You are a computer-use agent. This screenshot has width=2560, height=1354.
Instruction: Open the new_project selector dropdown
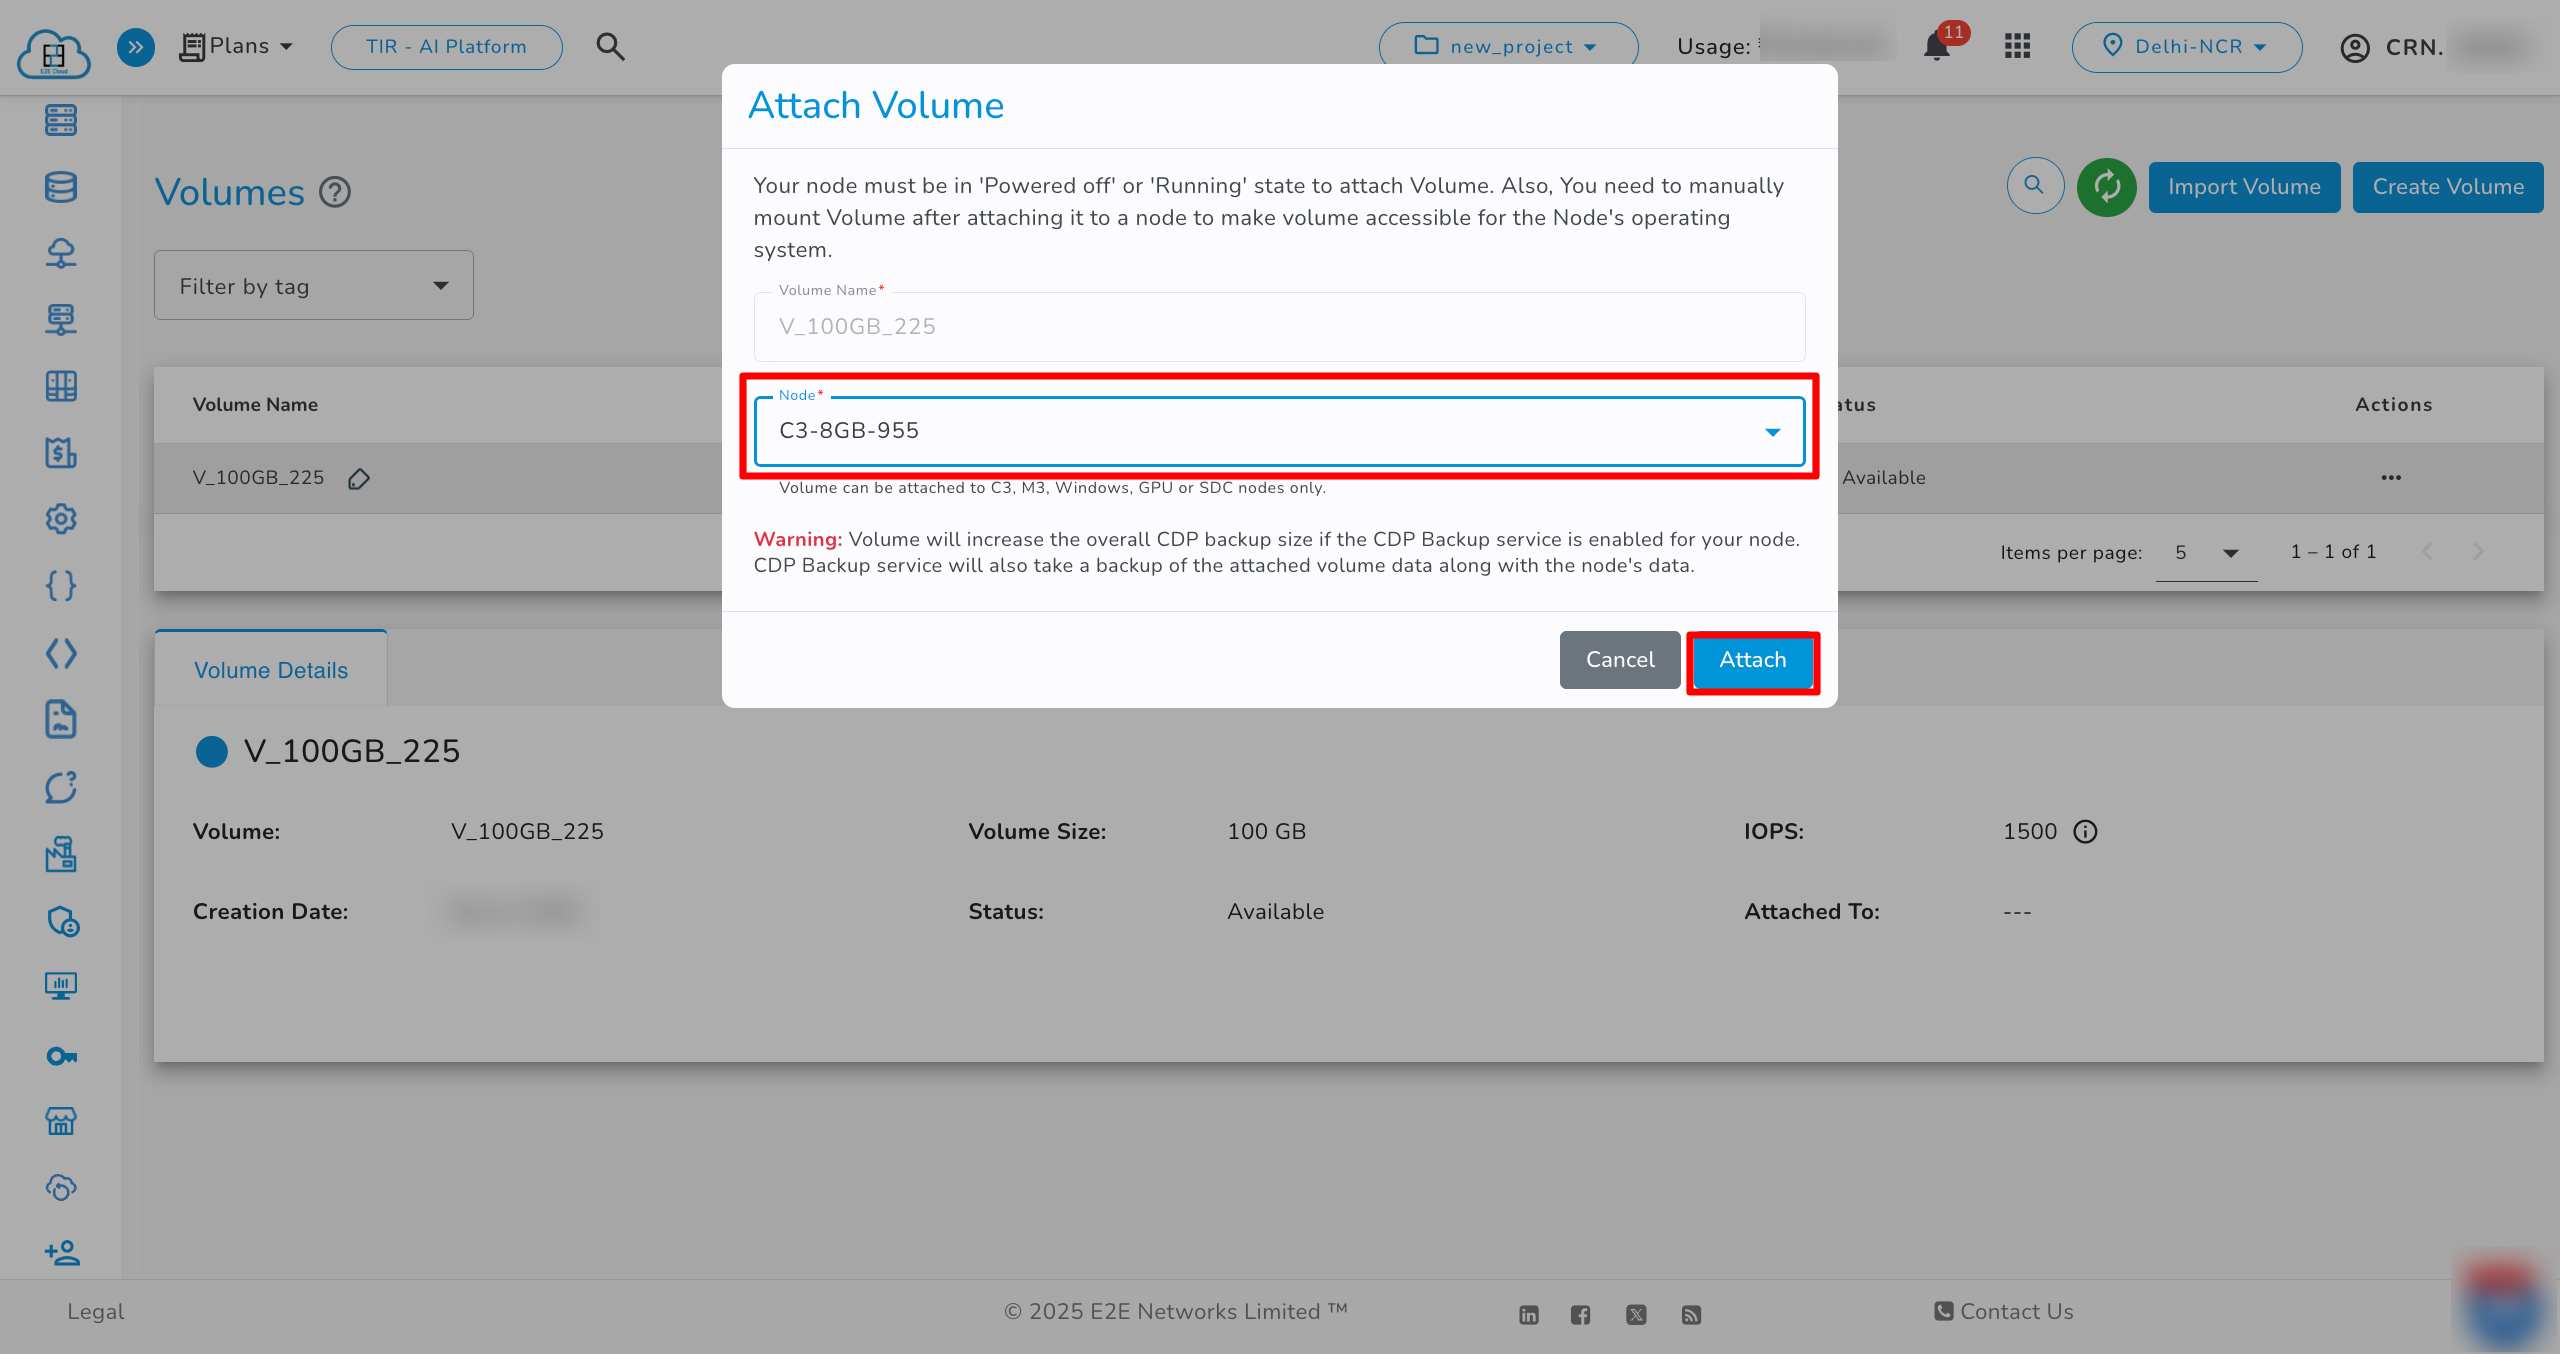tap(1508, 46)
